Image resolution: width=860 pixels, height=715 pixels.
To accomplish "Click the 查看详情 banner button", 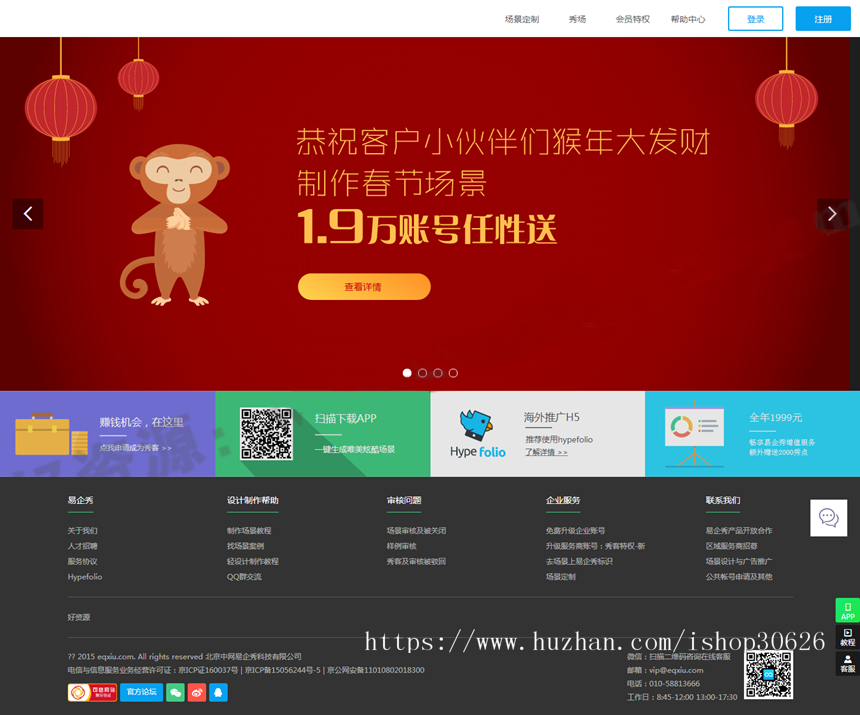I will click(364, 286).
